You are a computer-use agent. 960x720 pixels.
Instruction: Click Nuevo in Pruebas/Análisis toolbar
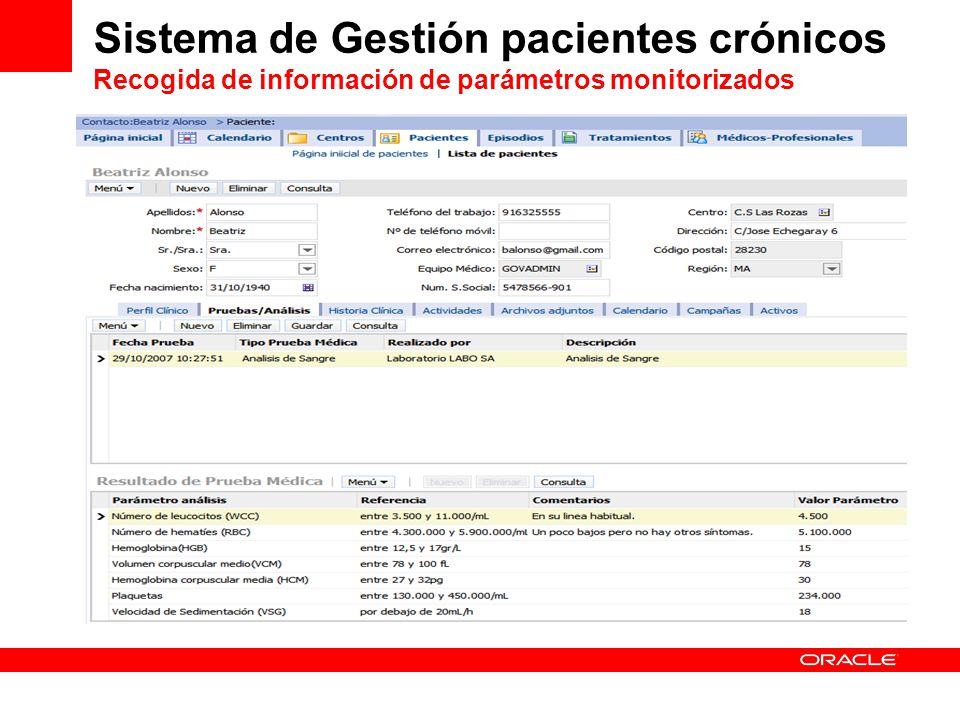pos(197,326)
